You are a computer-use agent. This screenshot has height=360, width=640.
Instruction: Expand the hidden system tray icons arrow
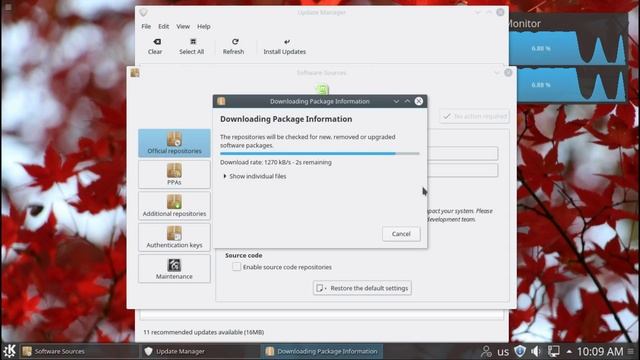click(569, 351)
